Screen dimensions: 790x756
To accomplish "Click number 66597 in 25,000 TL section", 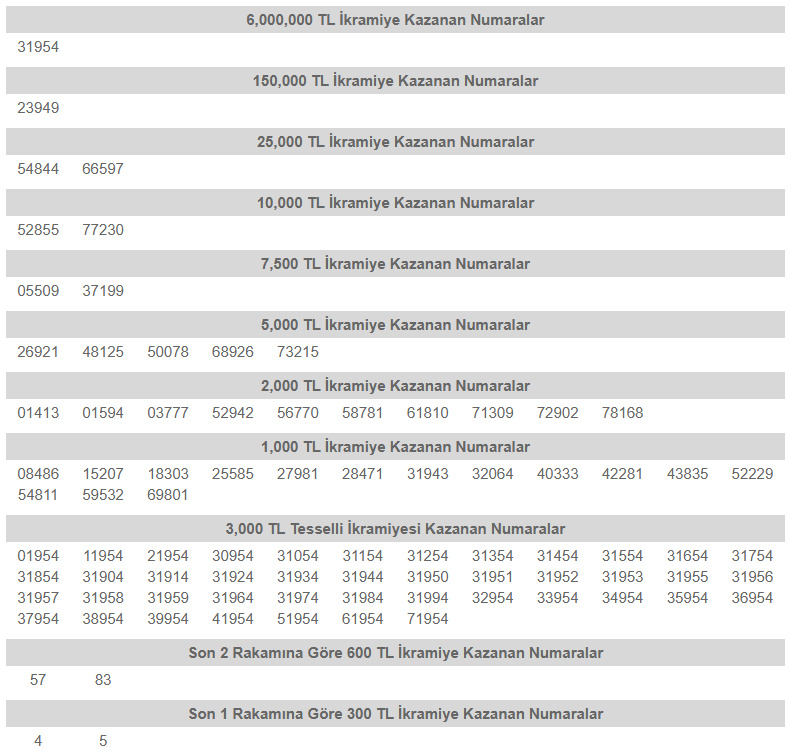I will 103,169.
